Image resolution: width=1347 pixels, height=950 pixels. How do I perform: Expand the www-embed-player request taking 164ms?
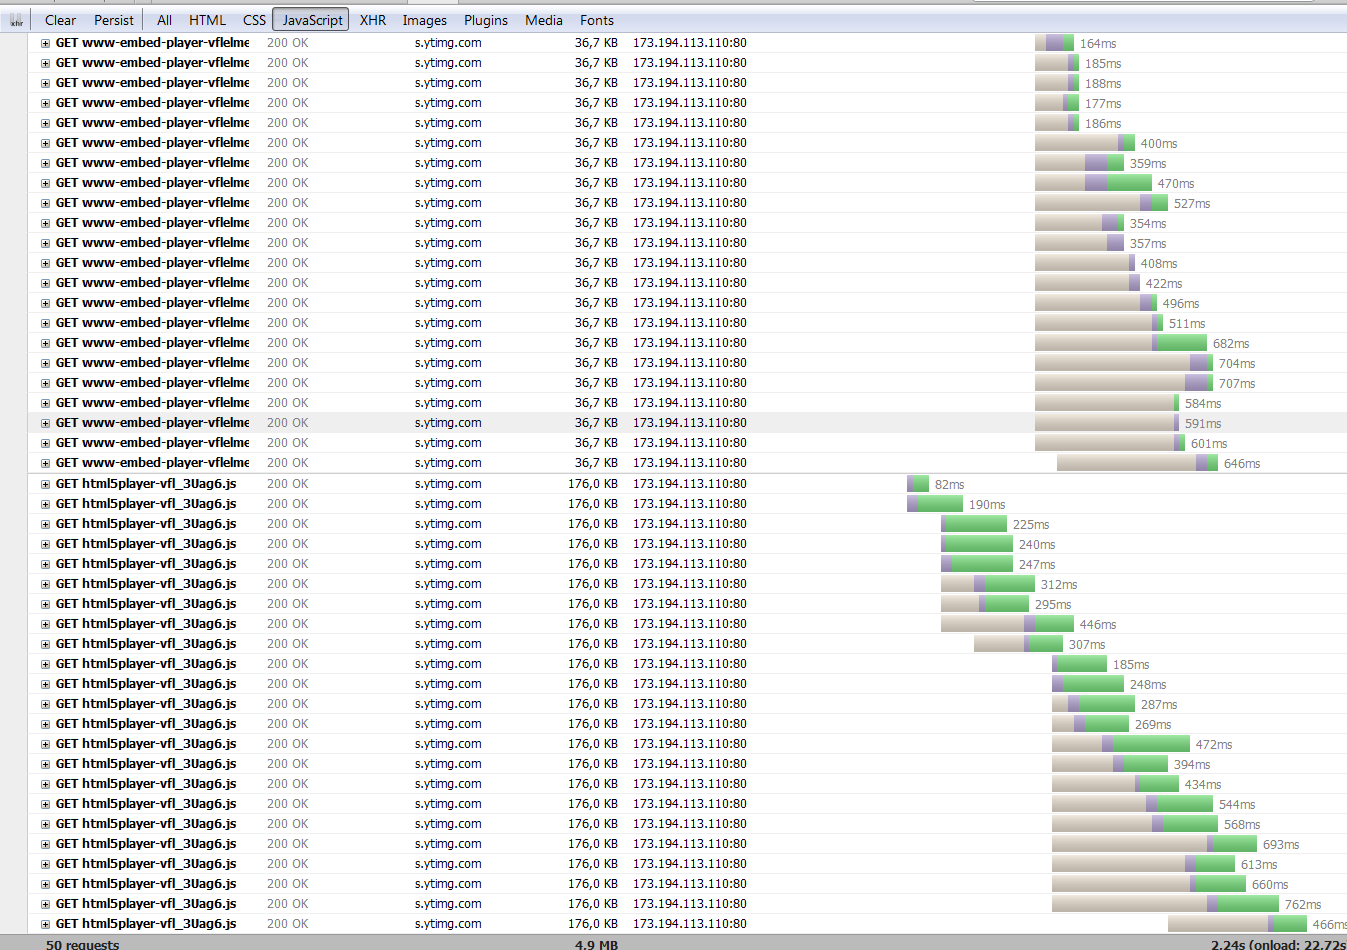tap(45, 43)
